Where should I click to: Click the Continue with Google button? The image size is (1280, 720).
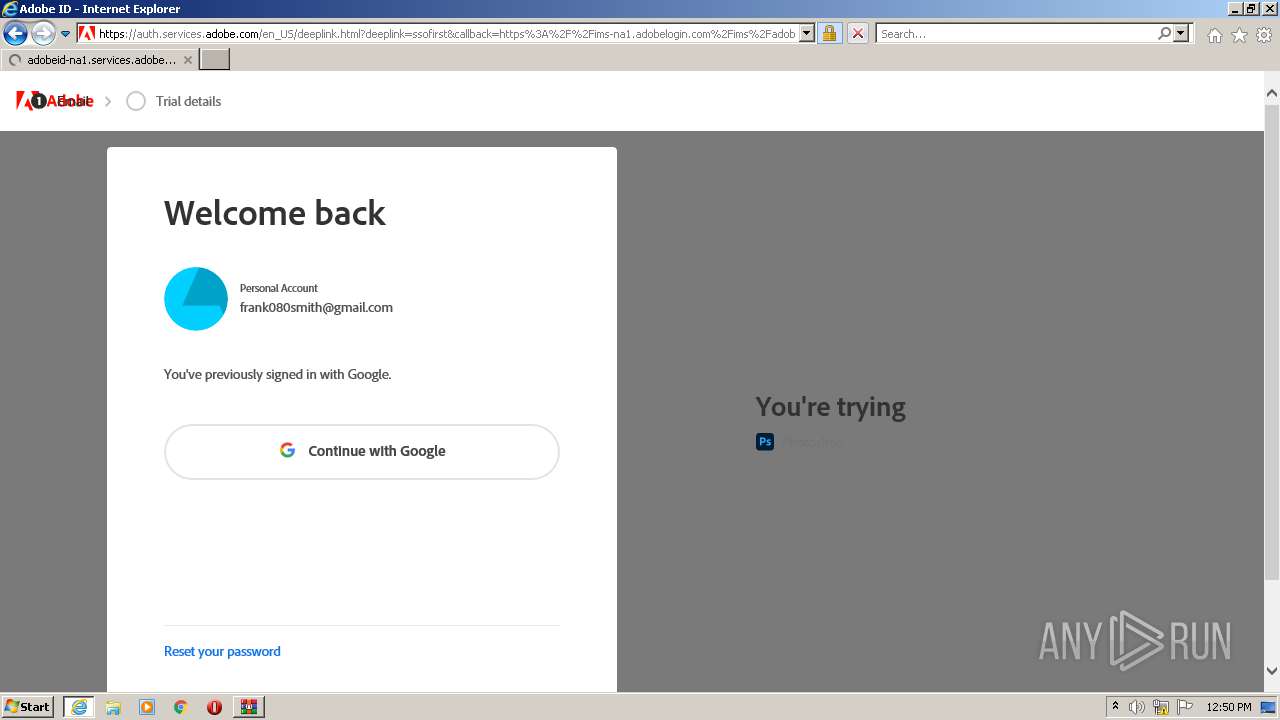point(361,451)
